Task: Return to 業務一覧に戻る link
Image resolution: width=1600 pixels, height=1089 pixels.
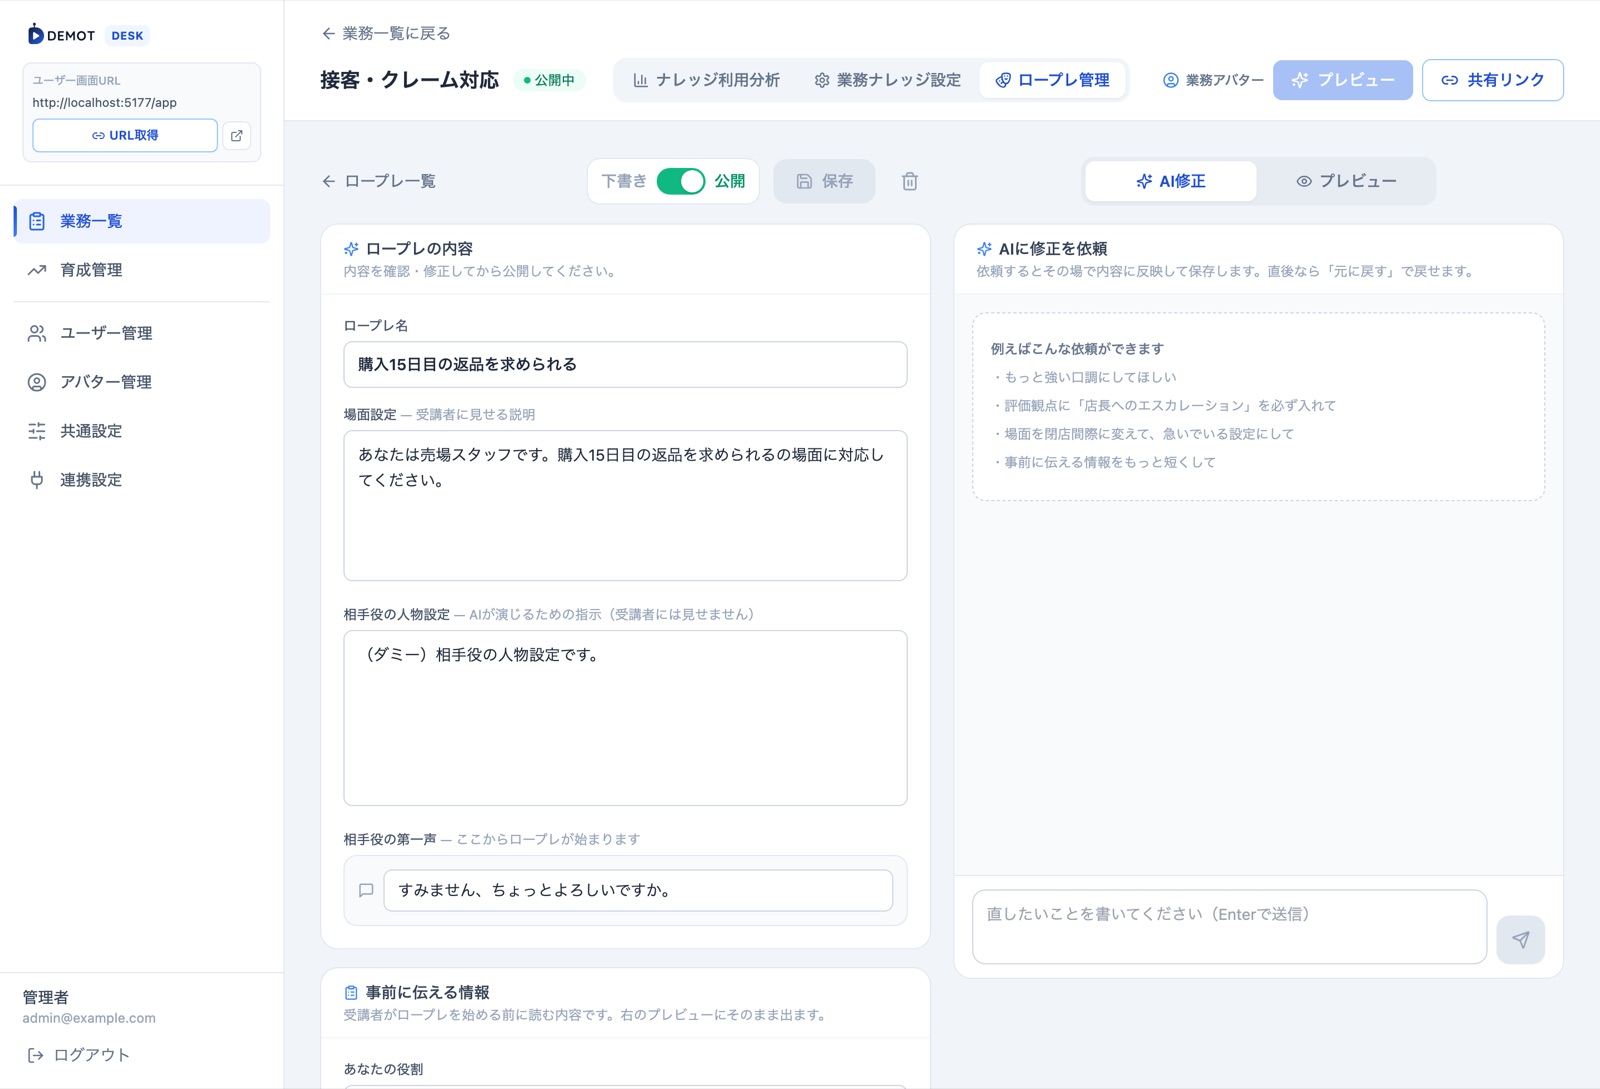Action: [385, 33]
